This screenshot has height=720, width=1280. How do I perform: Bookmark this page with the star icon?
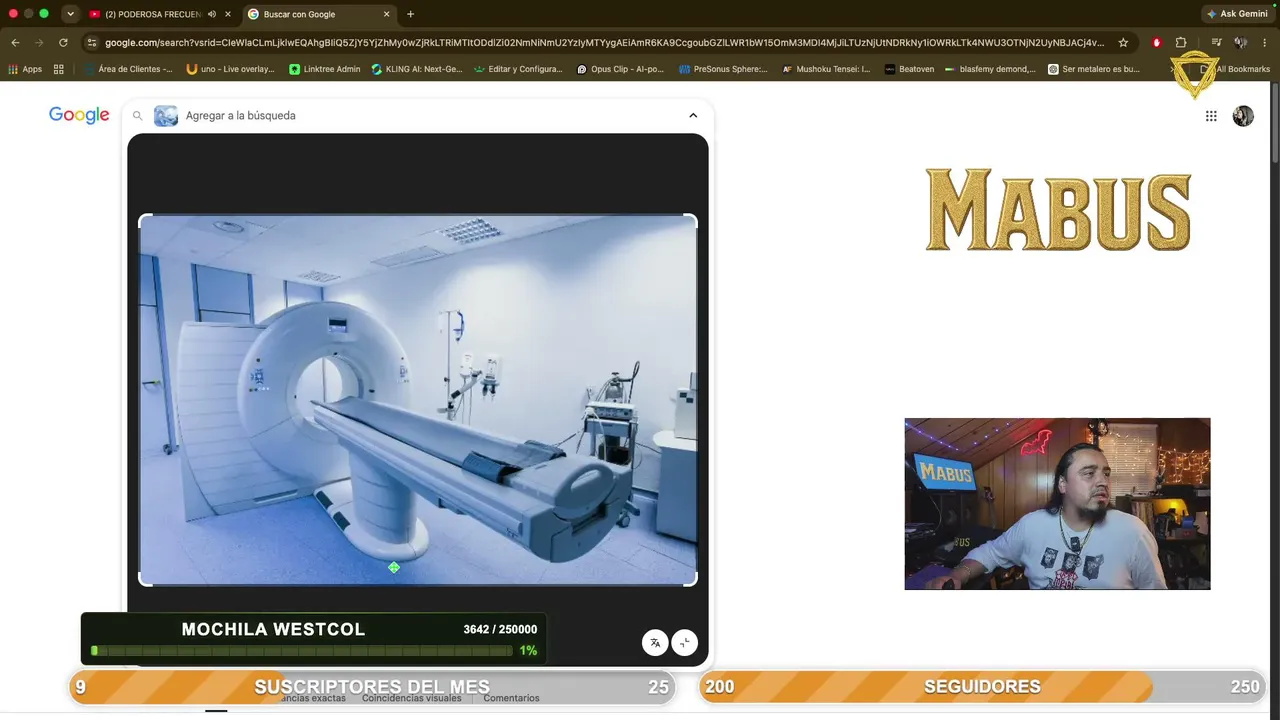pos(1123,43)
